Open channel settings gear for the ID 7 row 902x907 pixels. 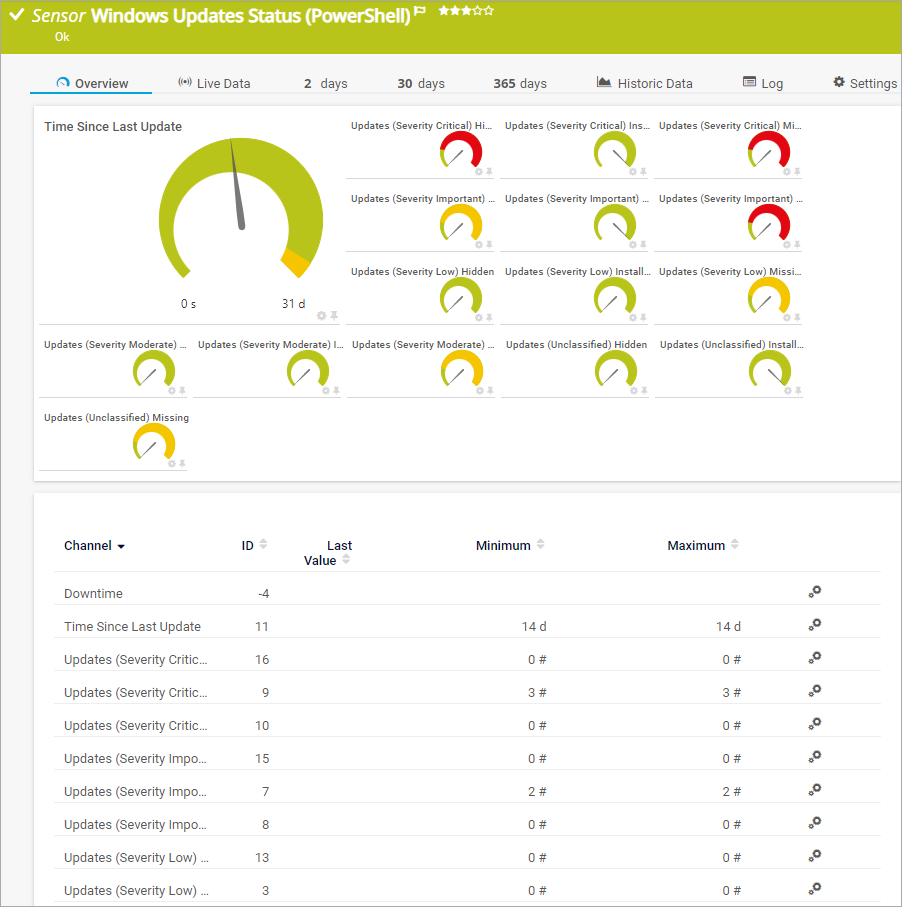(x=815, y=790)
